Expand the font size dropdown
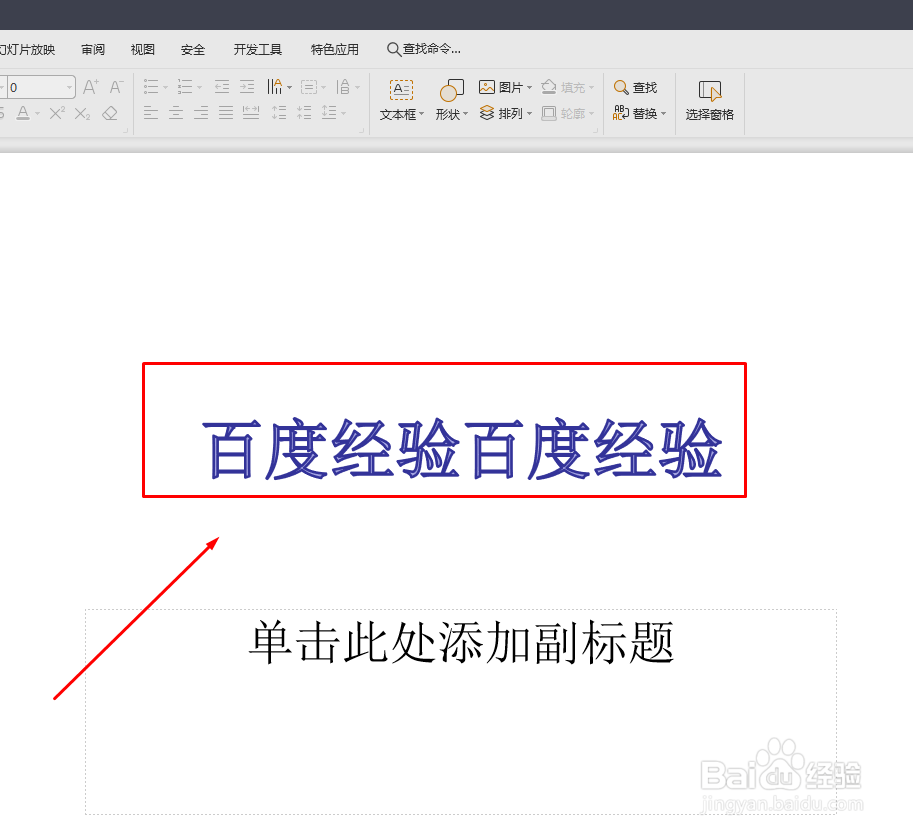The height and width of the screenshot is (835, 913). (x=69, y=87)
